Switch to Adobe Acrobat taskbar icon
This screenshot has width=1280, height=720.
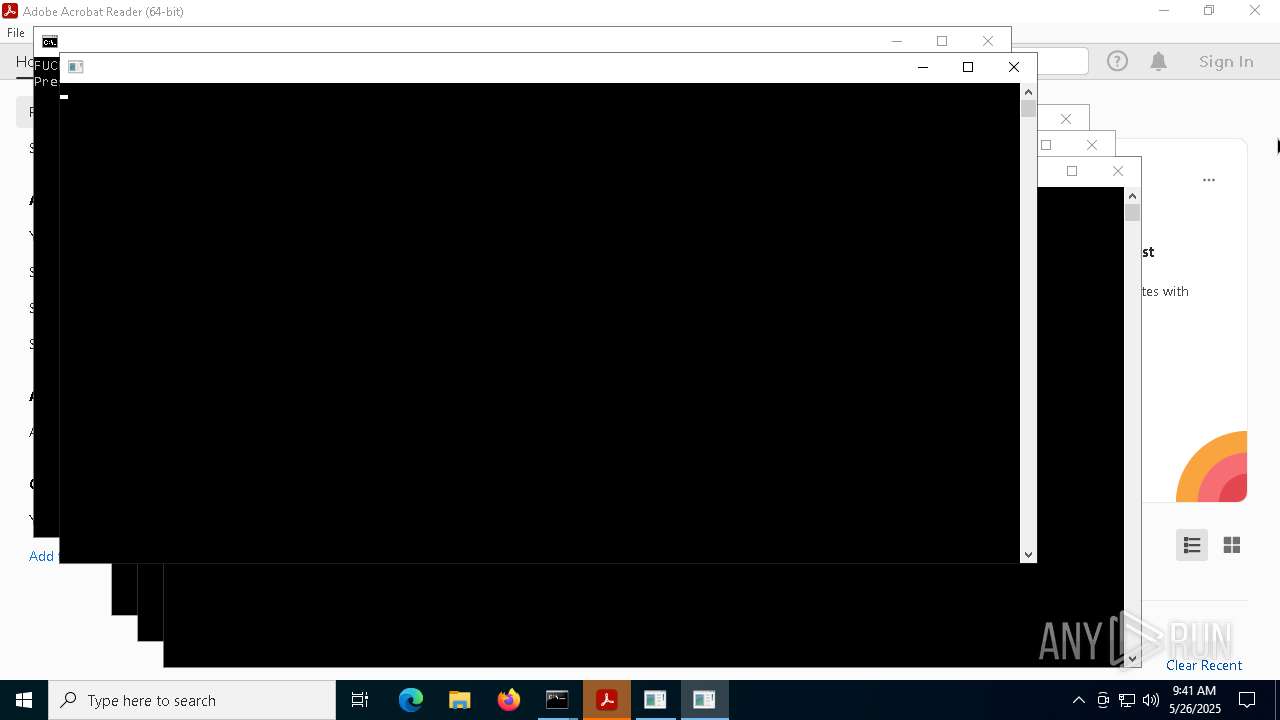click(606, 700)
